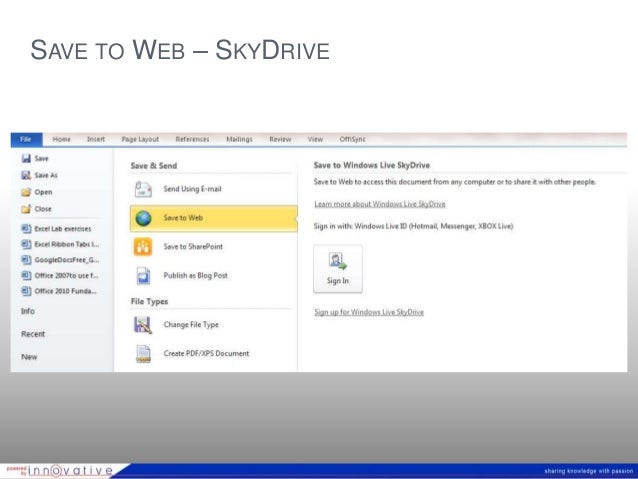The width and height of the screenshot is (638, 479).
Task: Open the Mailings tab
Action: pos(239,139)
